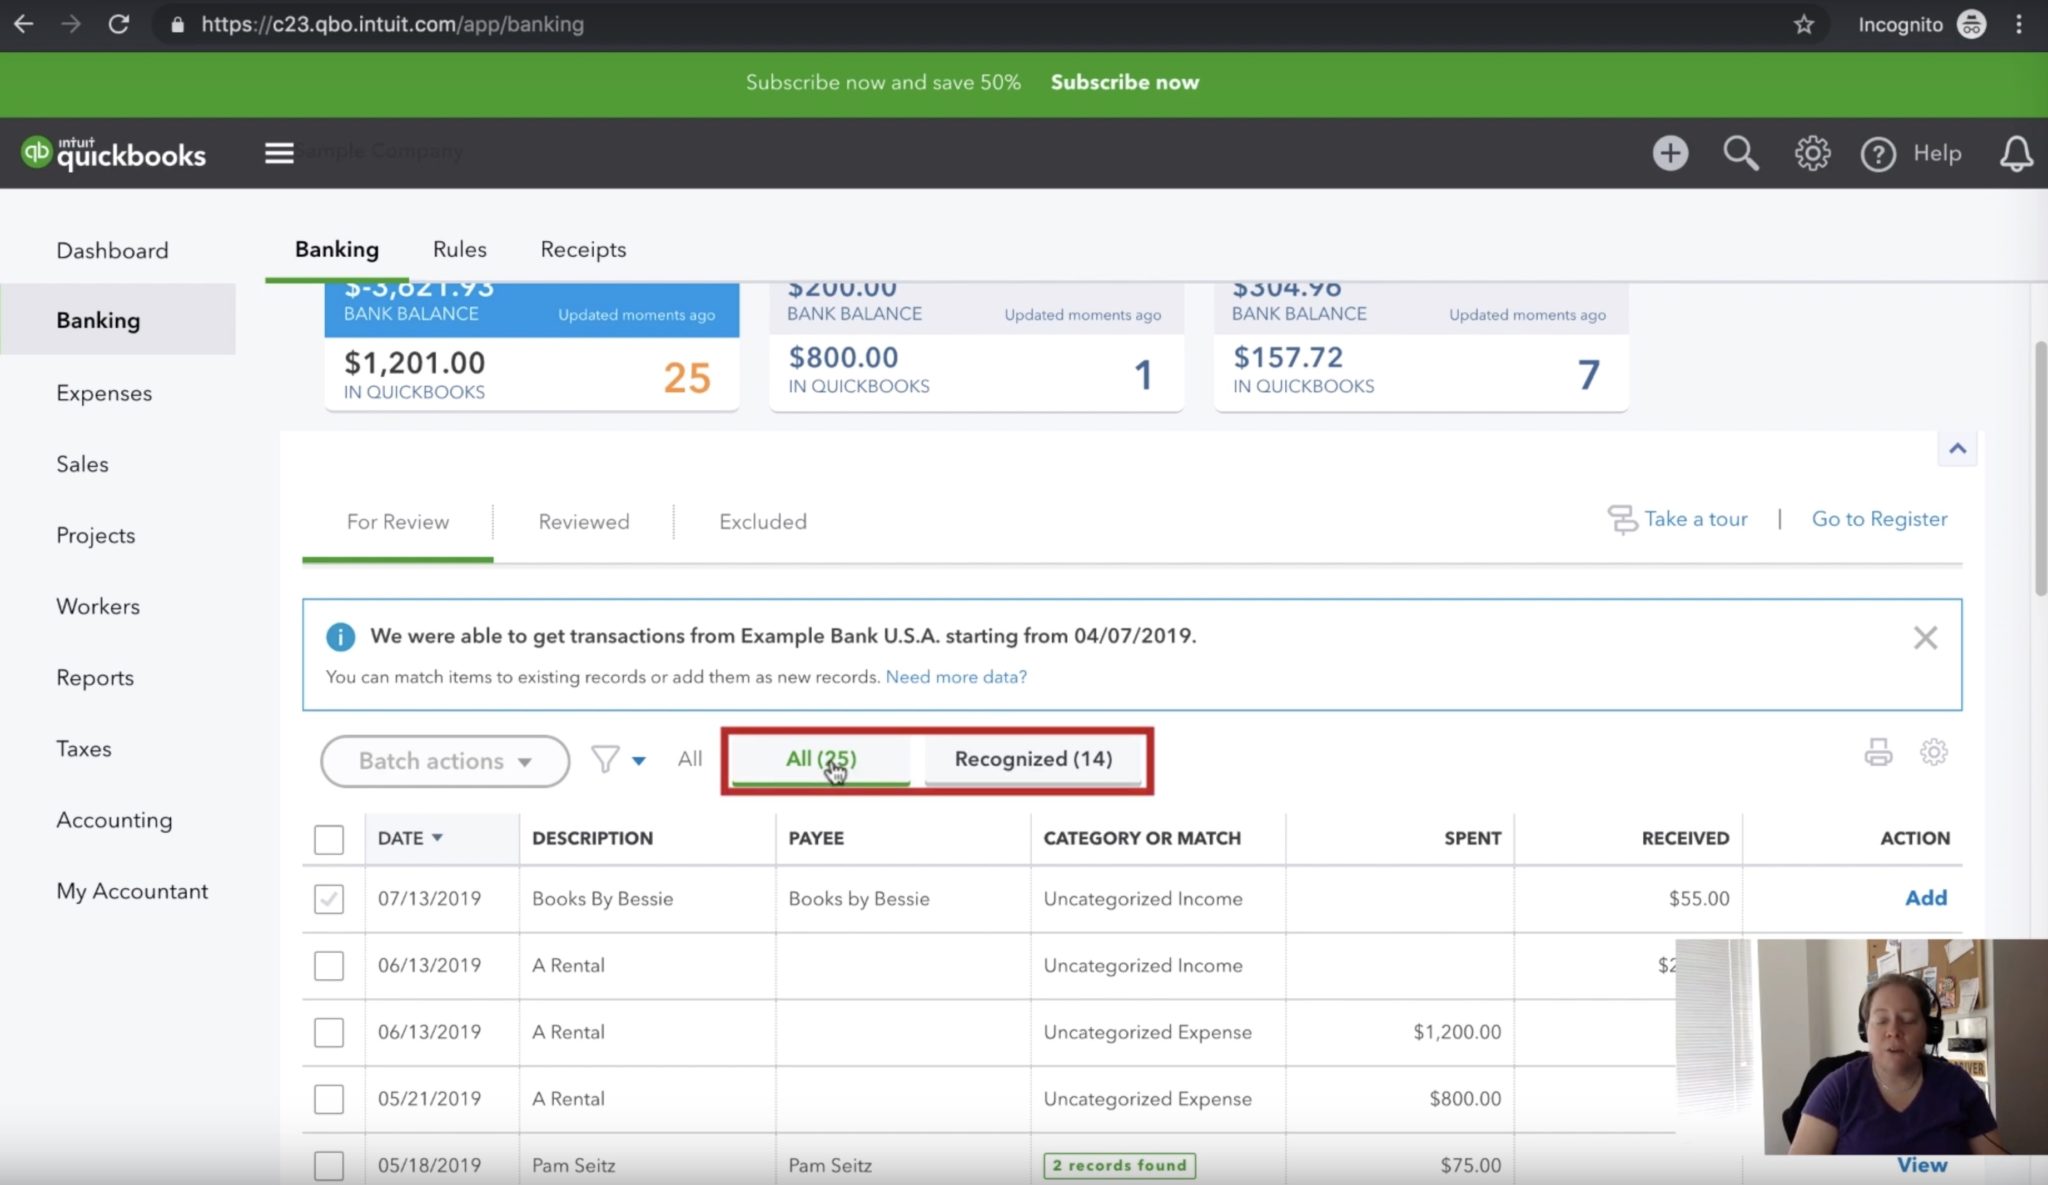This screenshot has width=2048, height=1185.
Task: Open the notifications bell icon
Action: 2016,154
